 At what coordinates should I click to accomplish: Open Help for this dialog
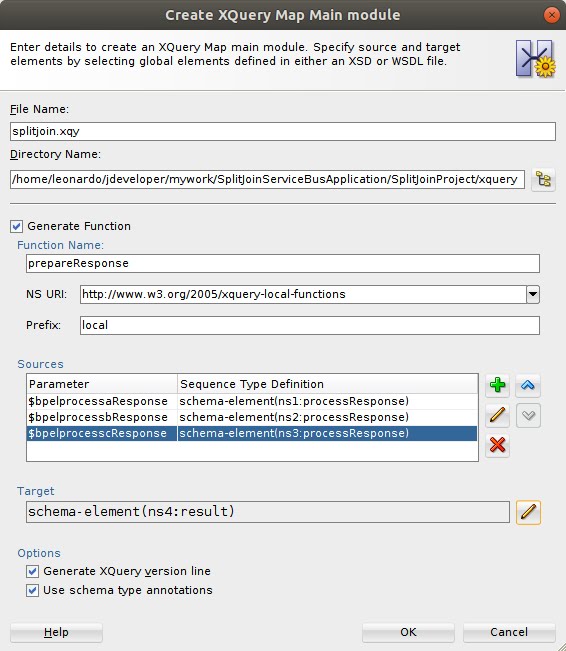pyautogui.click(x=56, y=632)
